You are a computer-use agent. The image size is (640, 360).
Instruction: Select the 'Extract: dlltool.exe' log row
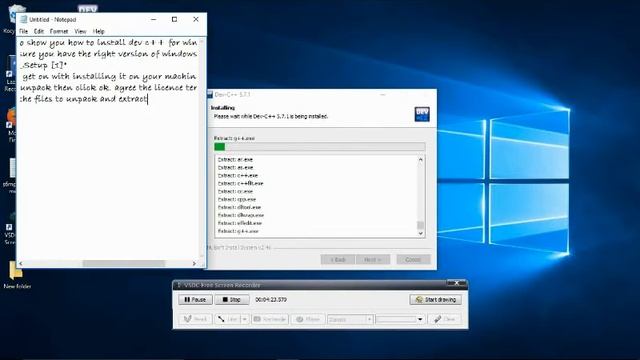click(x=239, y=207)
